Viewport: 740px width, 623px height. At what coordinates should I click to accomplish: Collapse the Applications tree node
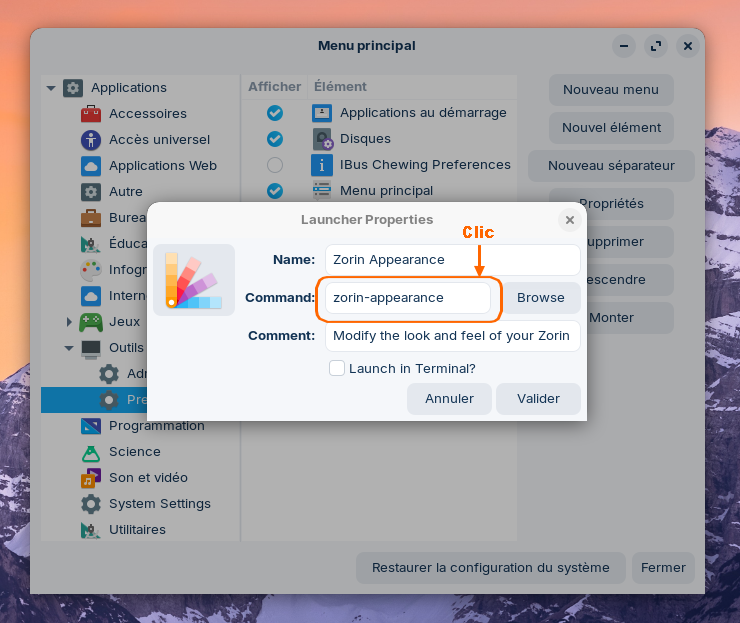click(x=51, y=88)
